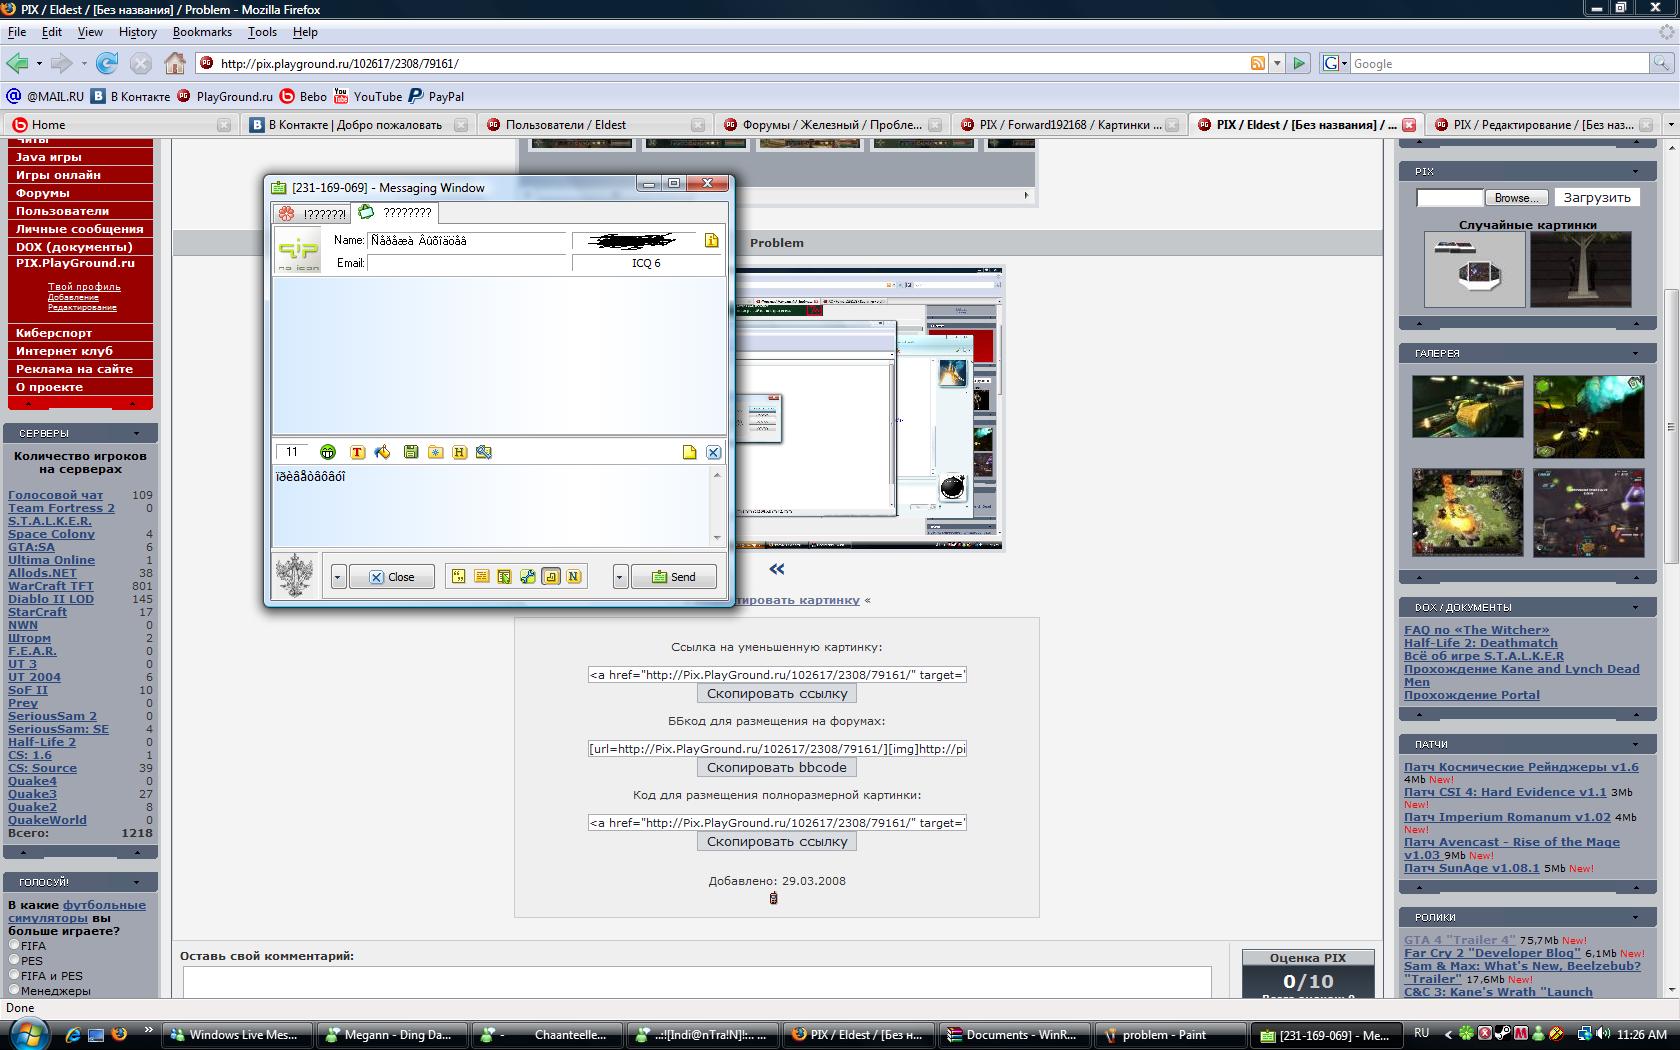Open the PayPal bookmark
Image resolution: width=1680 pixels, height=1050 pixels.
436,96
